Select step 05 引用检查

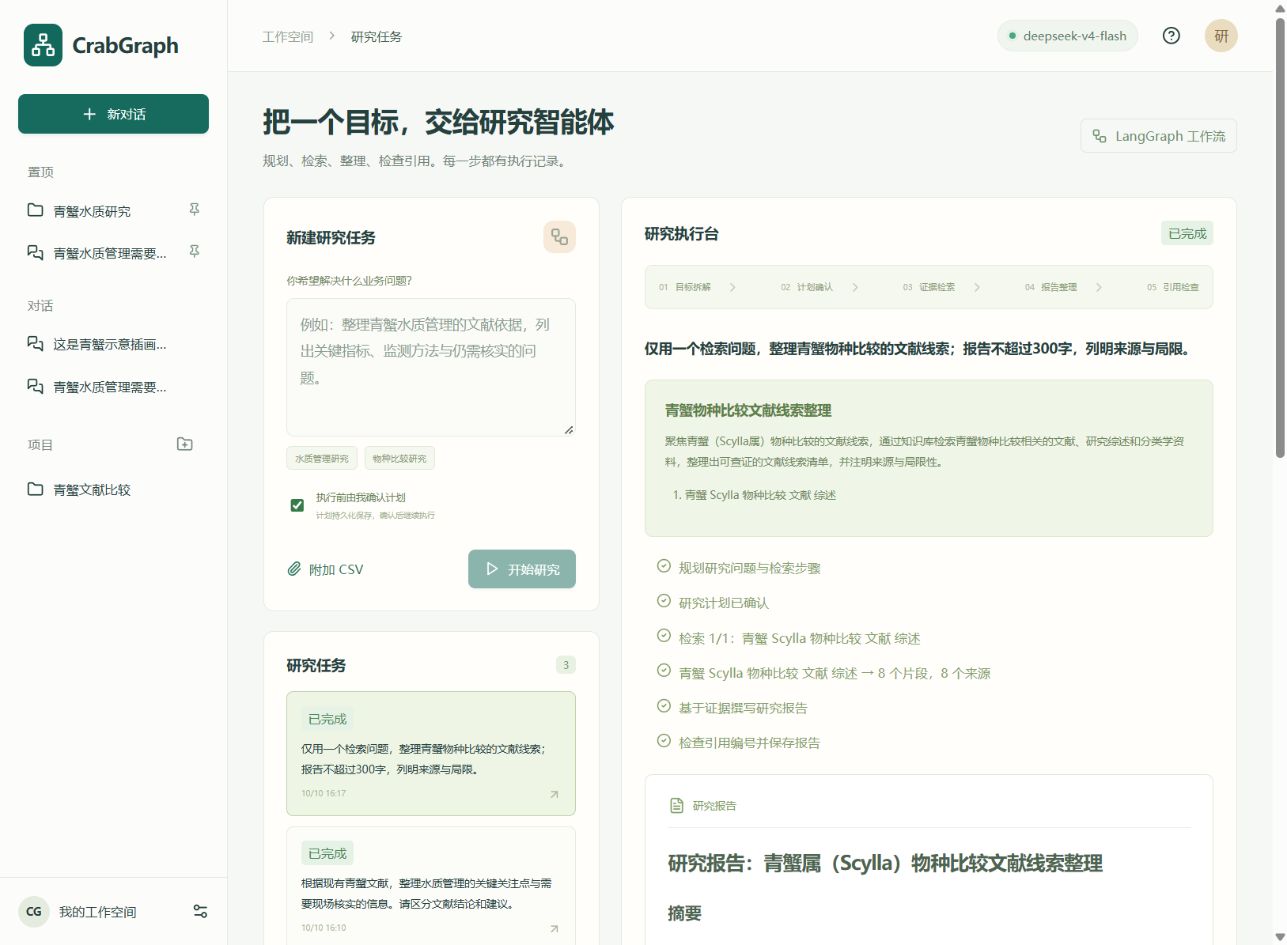[x=1172, y=287]
